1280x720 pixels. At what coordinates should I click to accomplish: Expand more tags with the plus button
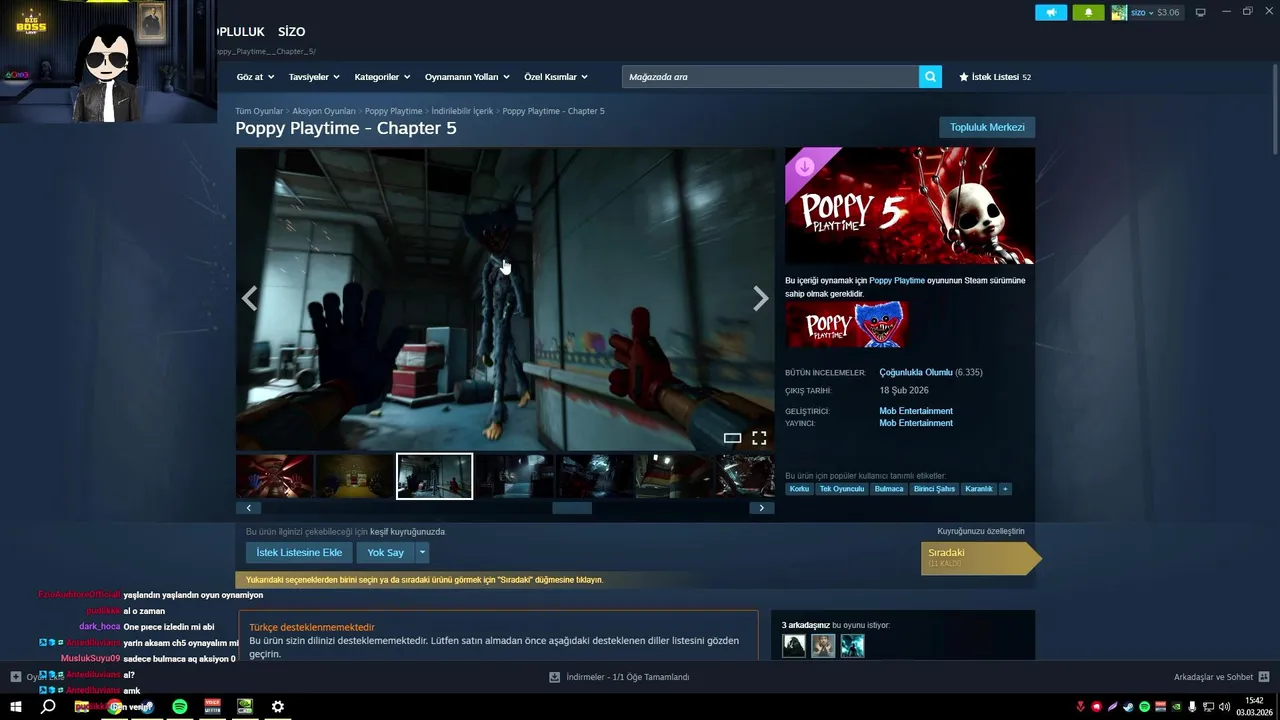[1005, 489]
